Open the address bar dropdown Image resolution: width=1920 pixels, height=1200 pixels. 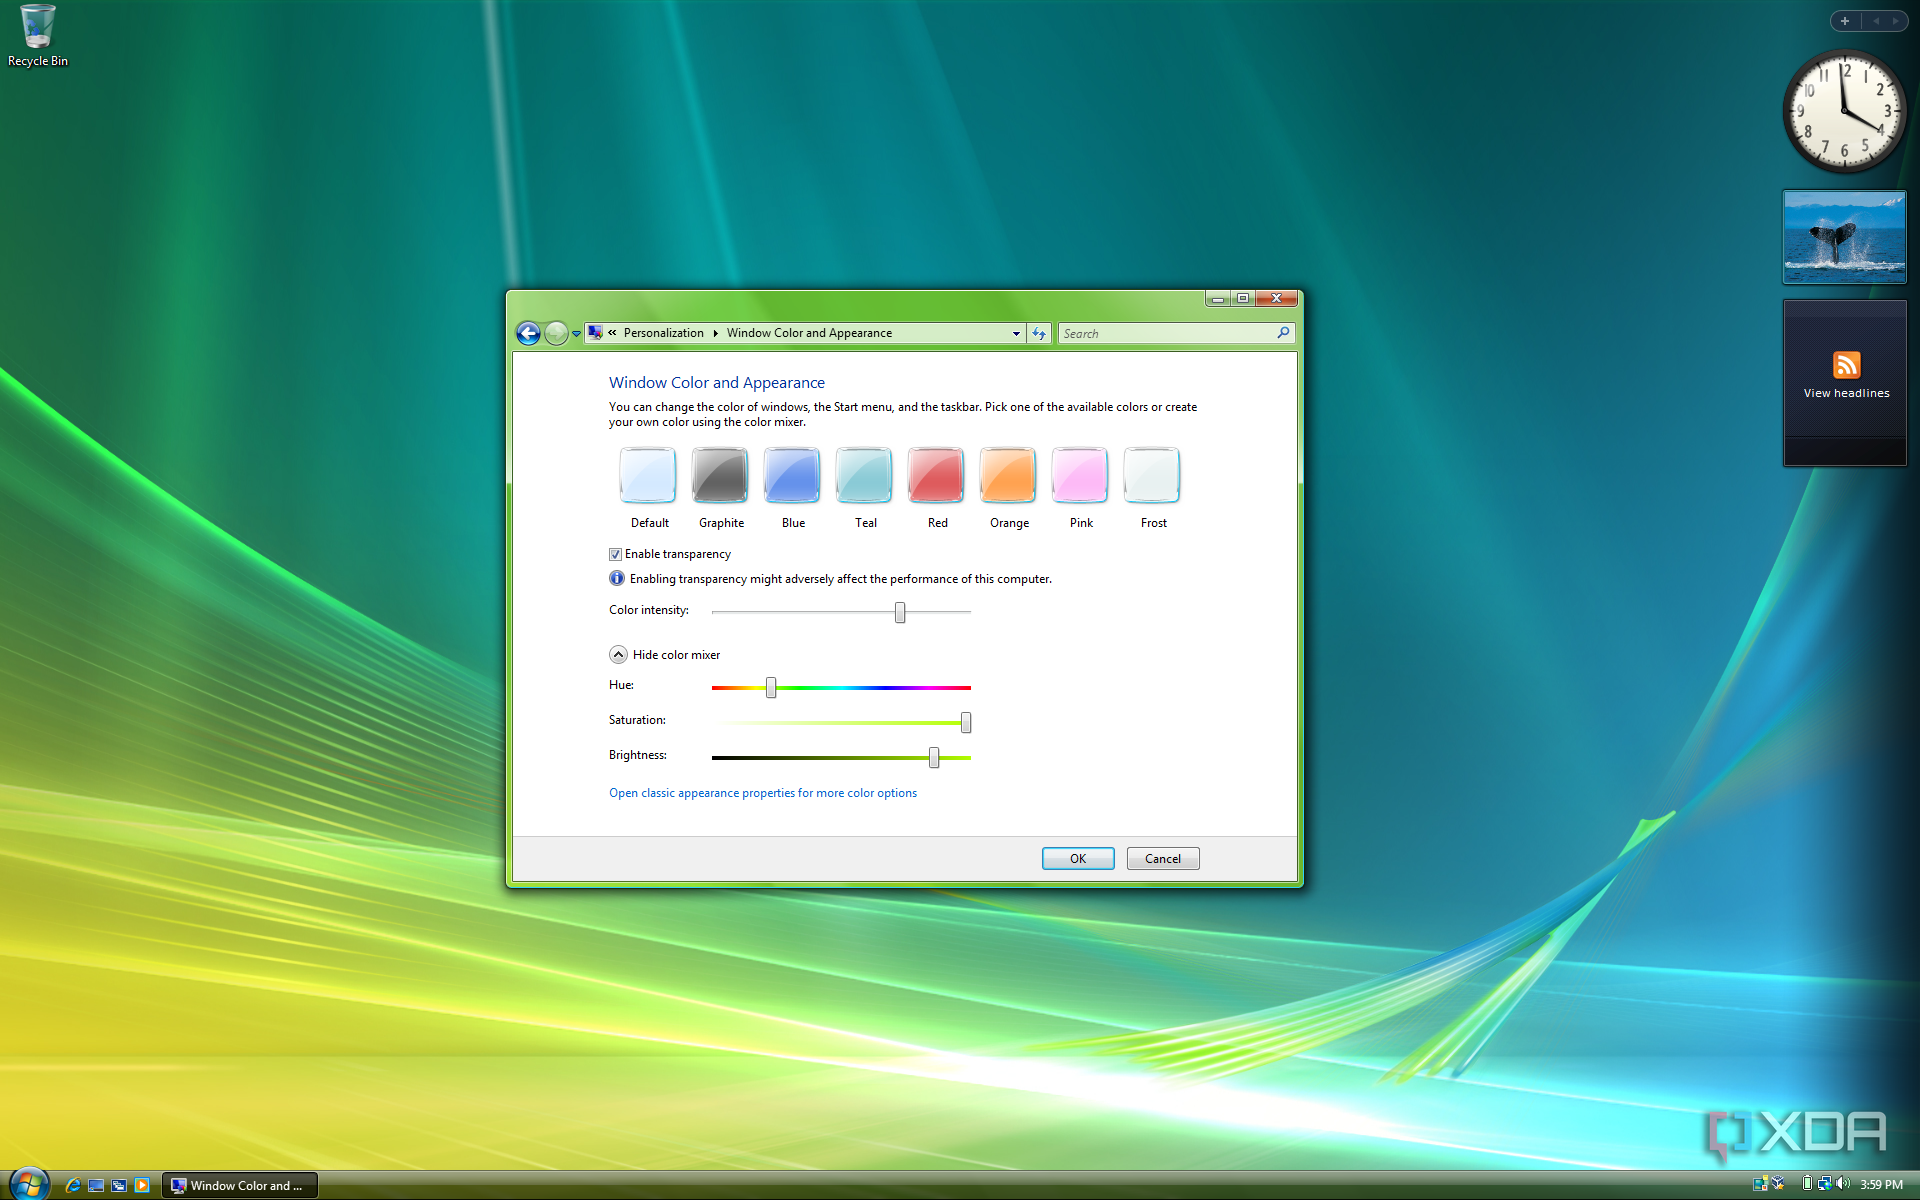tap(1016, 333)
